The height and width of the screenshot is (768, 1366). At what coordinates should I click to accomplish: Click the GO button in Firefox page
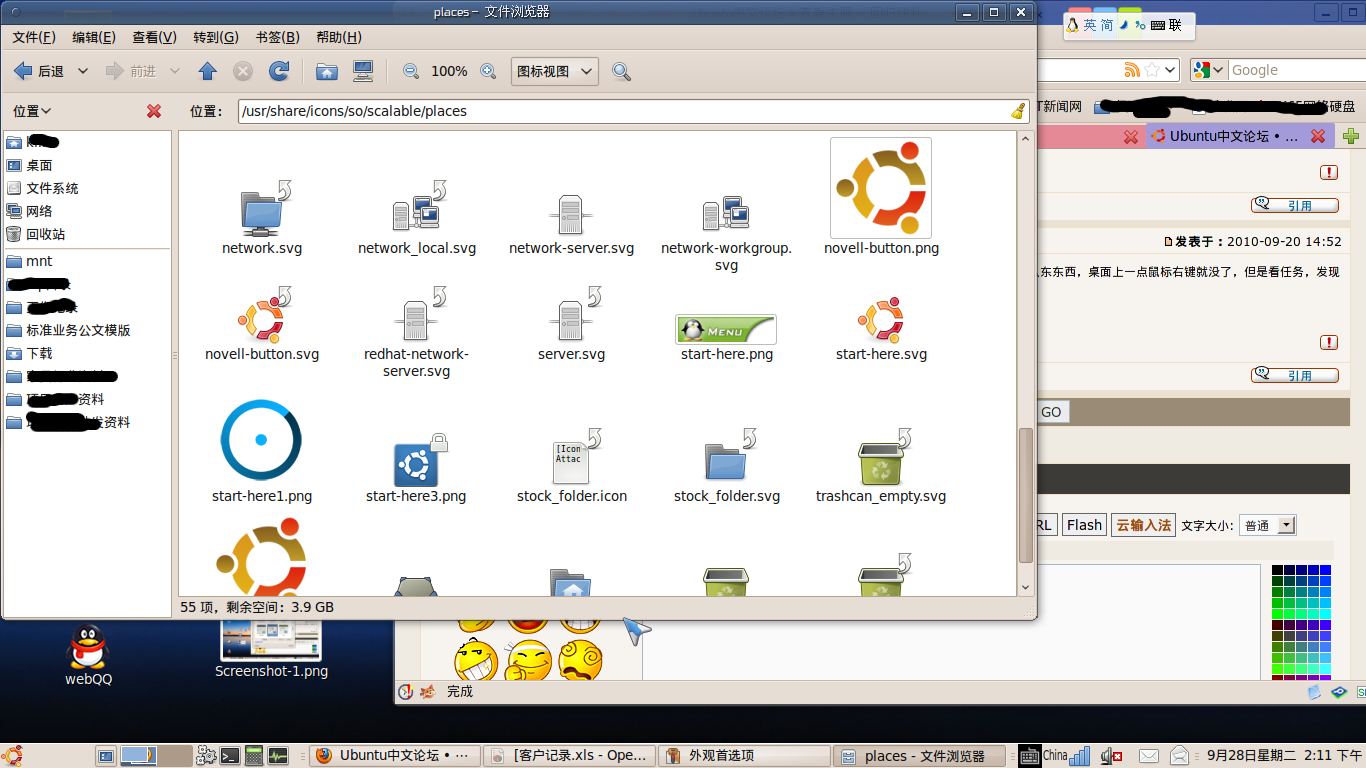coord(1051,412)
